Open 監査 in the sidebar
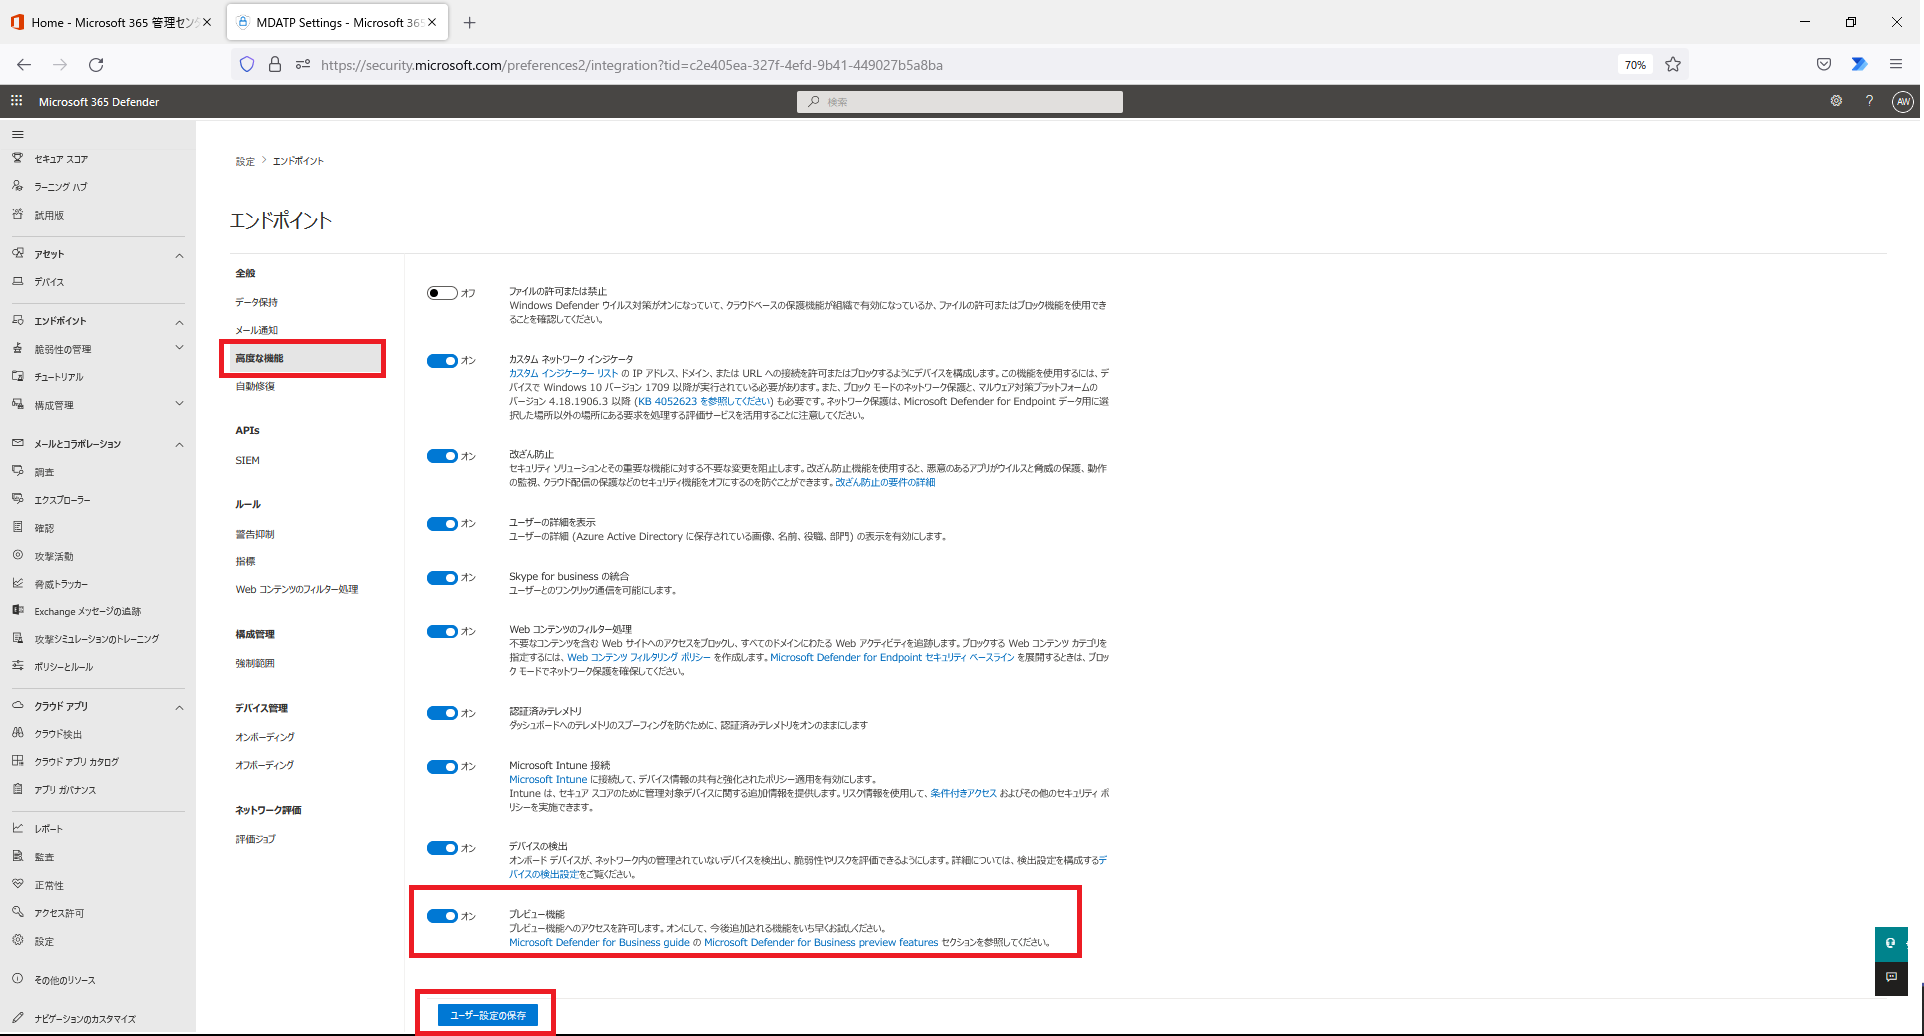 (45, 857)
